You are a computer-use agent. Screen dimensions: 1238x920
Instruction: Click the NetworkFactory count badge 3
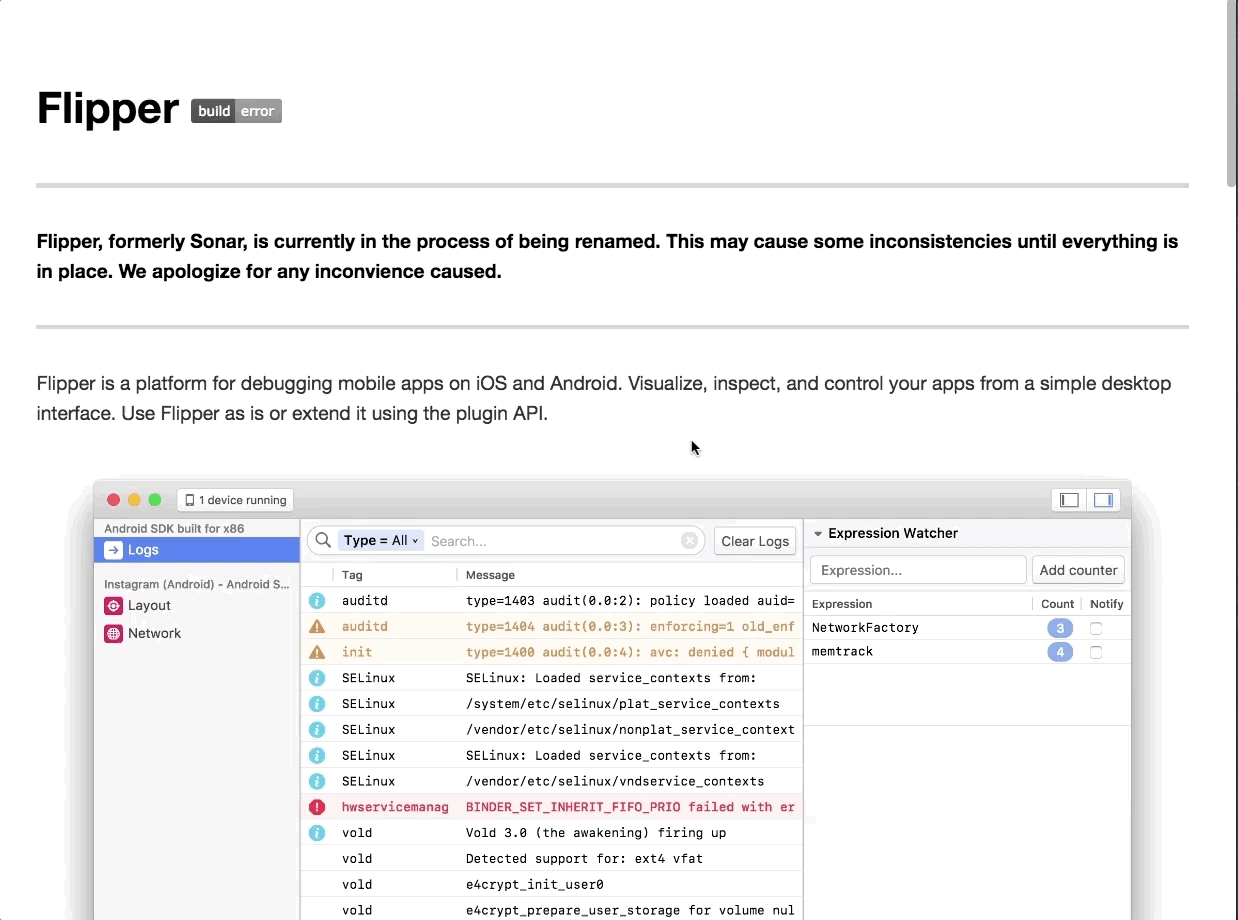tap(1059, 628)
